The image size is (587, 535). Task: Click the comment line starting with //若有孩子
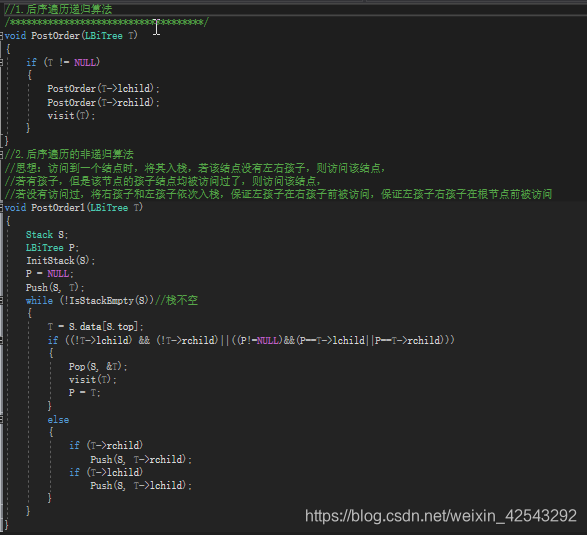[163, 181]
